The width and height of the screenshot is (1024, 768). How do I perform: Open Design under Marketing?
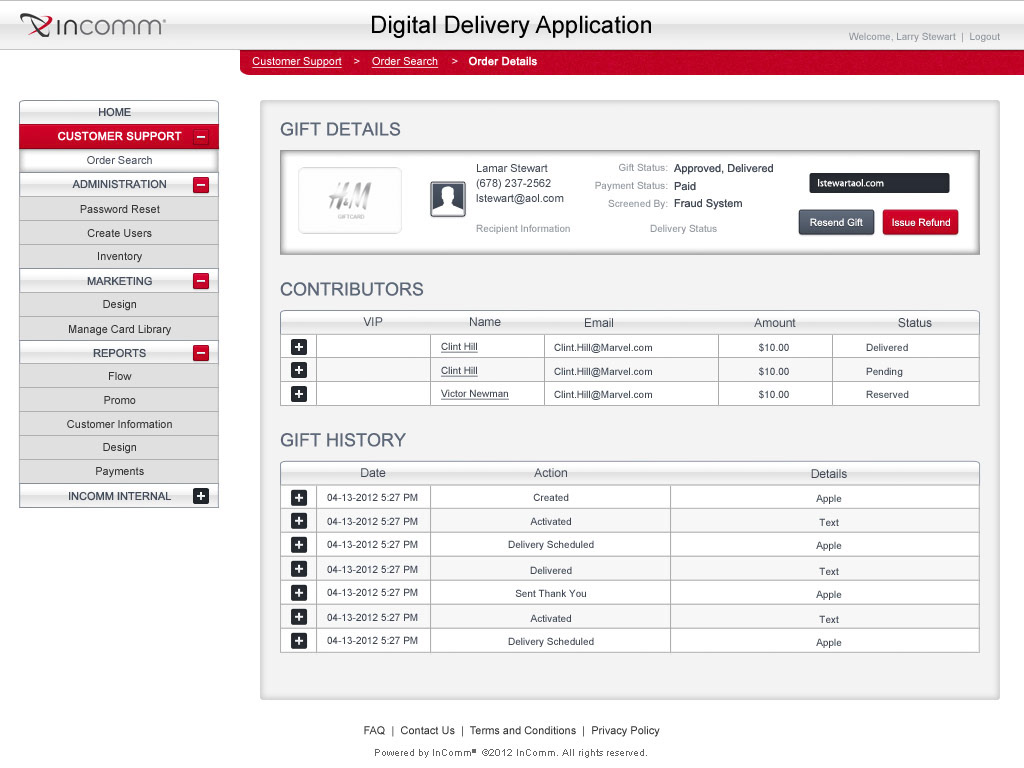[119, 304]
